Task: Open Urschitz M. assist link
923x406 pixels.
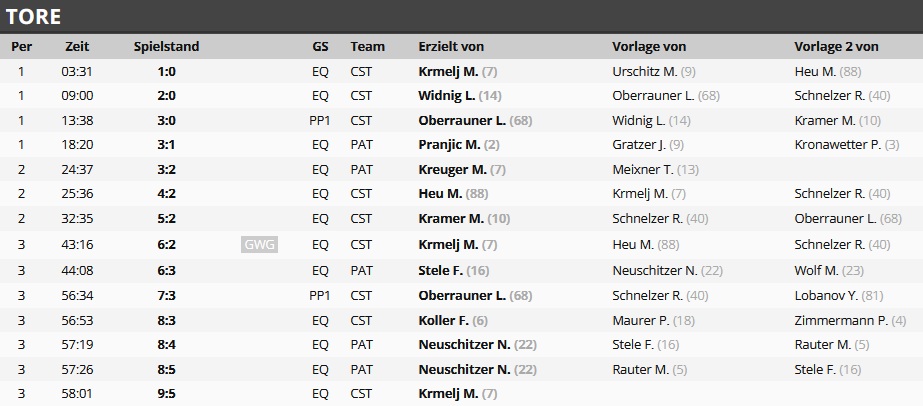Action: [644, 72]
